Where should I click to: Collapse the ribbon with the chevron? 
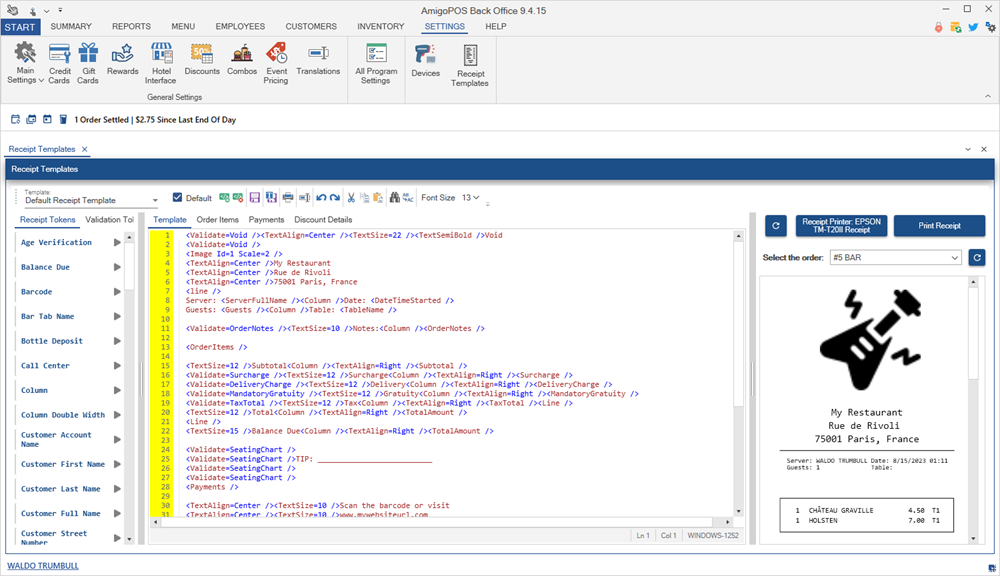[988, 96]
